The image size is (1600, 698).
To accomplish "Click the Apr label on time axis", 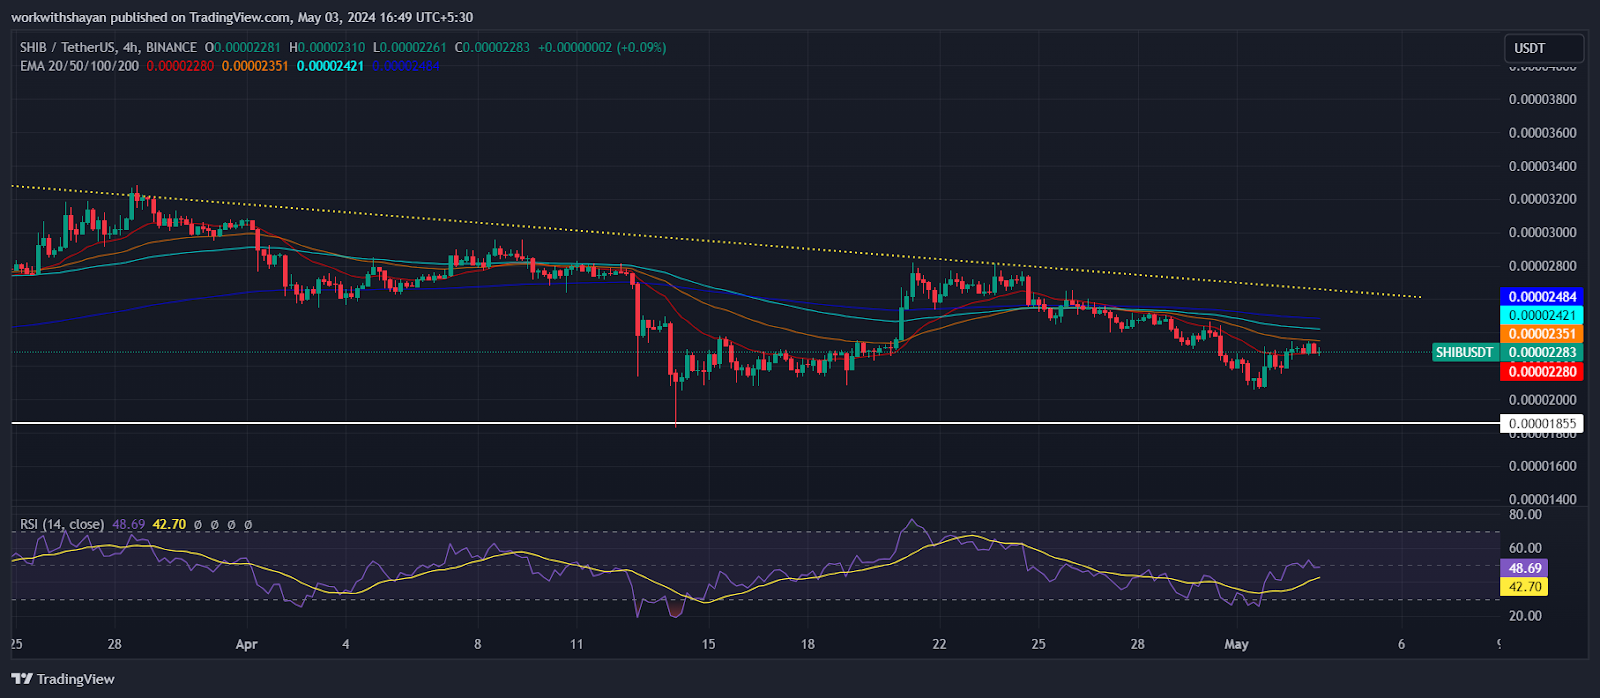I will coord(246,644).
